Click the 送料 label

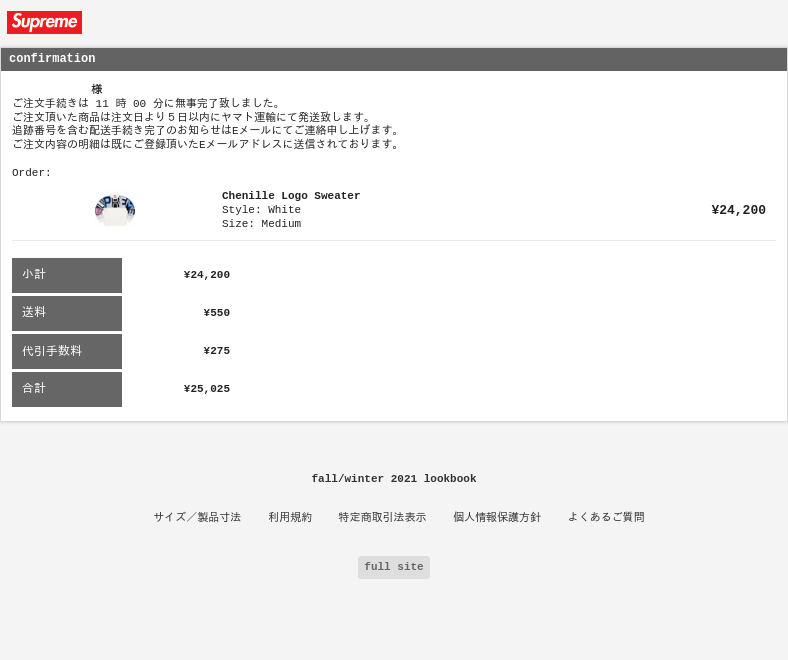pyautogui.click(x=67, y=313)
